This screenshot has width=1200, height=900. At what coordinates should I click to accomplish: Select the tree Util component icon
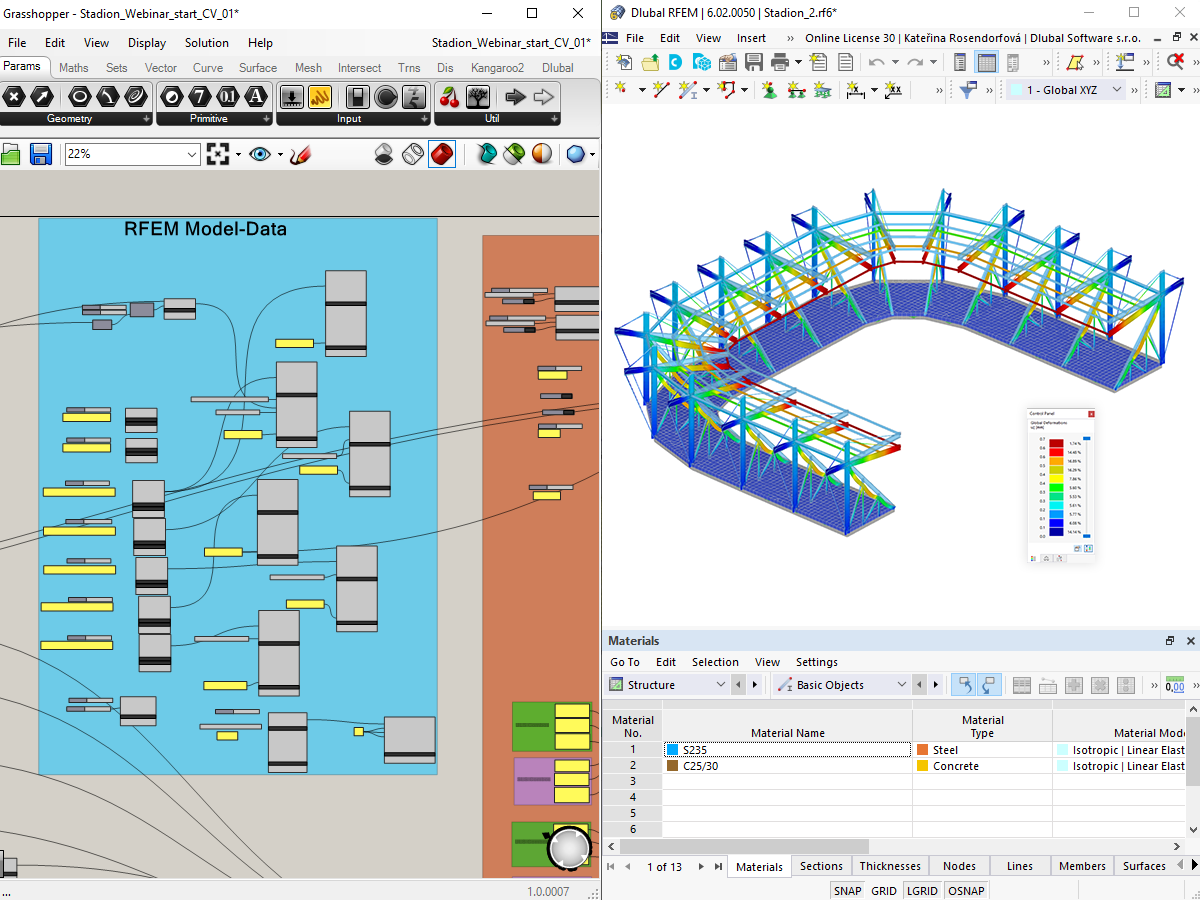pos(479,97)
